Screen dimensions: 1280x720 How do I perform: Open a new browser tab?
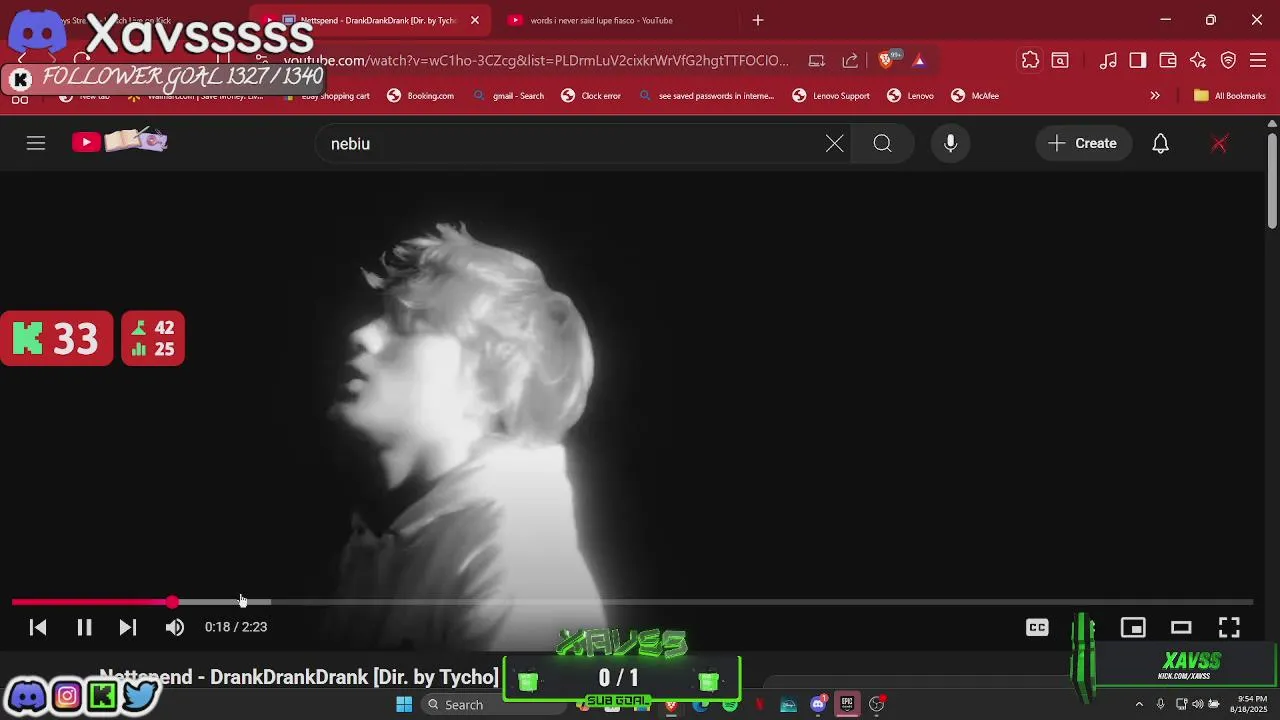[x=758, y=20]
